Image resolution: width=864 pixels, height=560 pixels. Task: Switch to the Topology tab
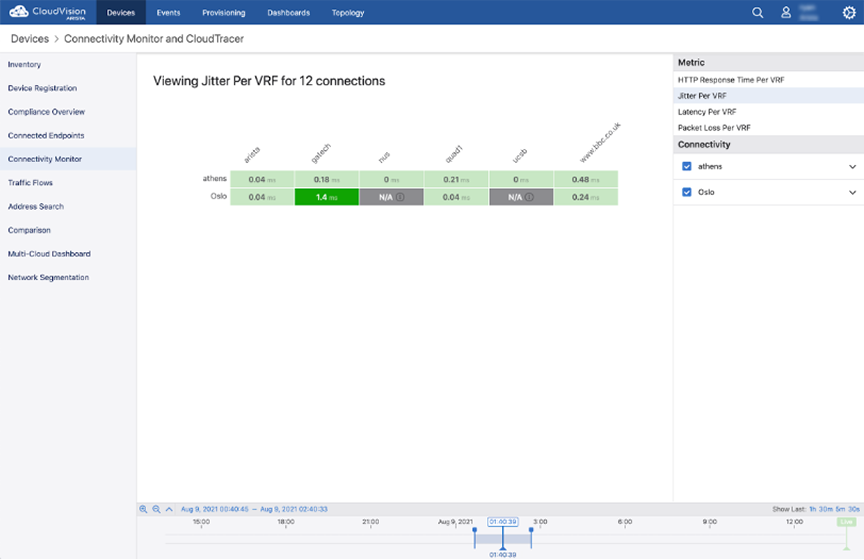pos(348,12)
